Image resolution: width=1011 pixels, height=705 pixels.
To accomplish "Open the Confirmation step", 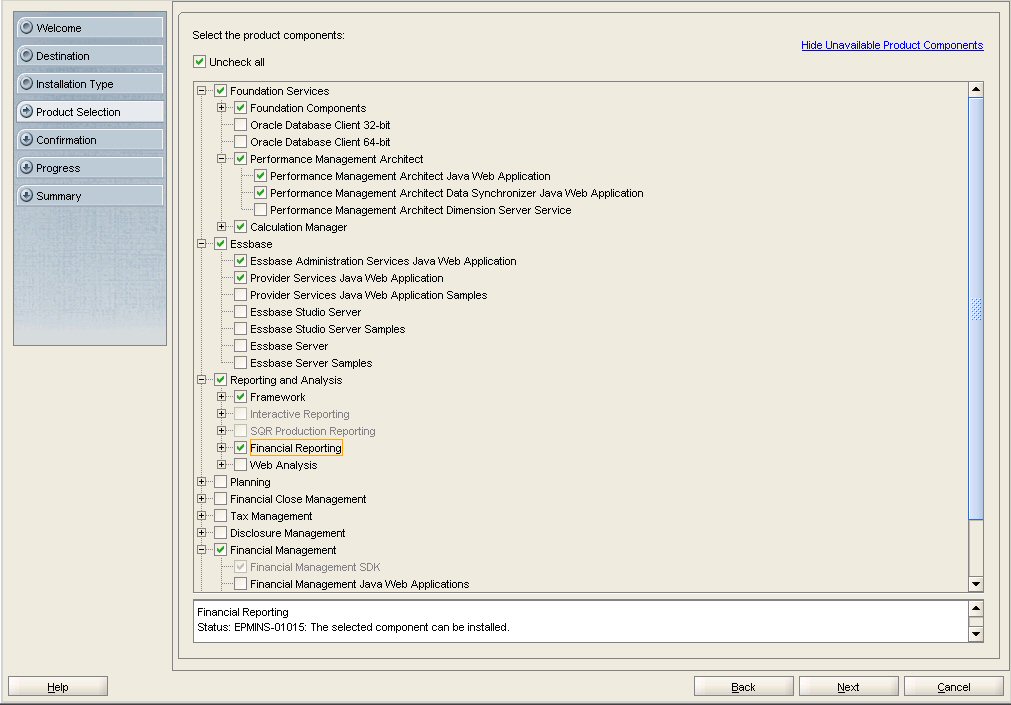I will tap(90, 140).
